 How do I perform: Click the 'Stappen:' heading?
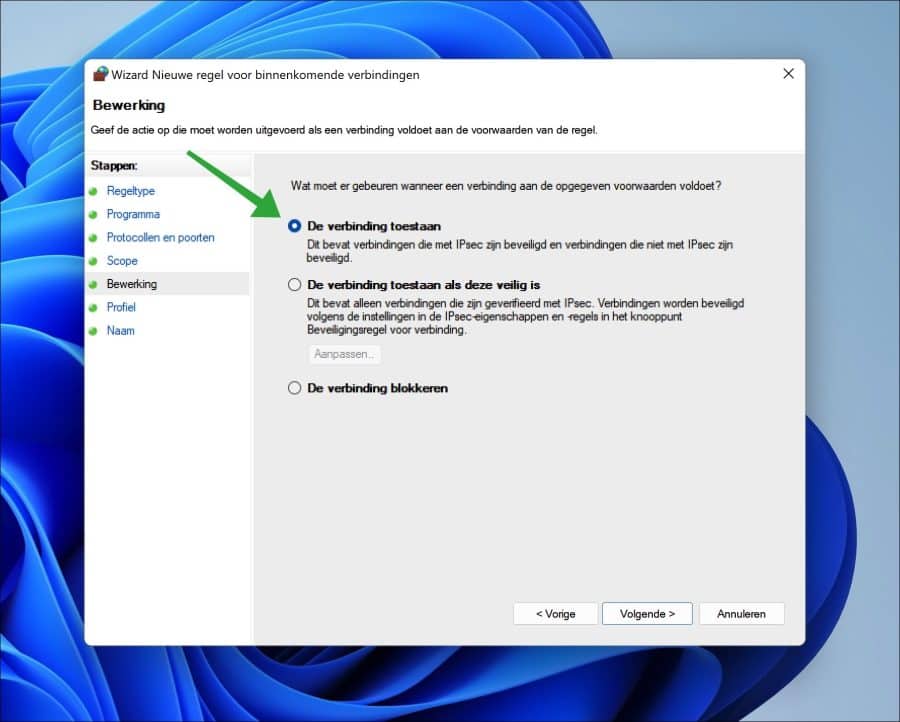114,166
